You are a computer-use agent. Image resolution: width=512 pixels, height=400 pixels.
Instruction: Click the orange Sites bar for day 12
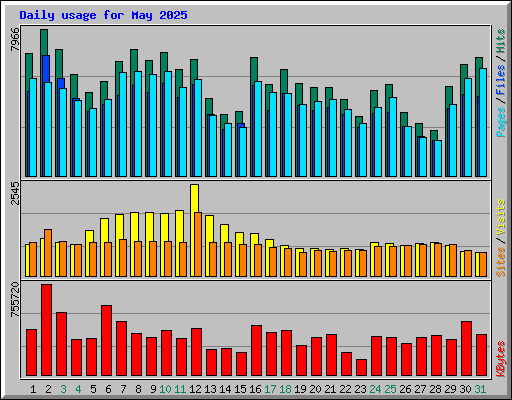[x=198, y=245]
